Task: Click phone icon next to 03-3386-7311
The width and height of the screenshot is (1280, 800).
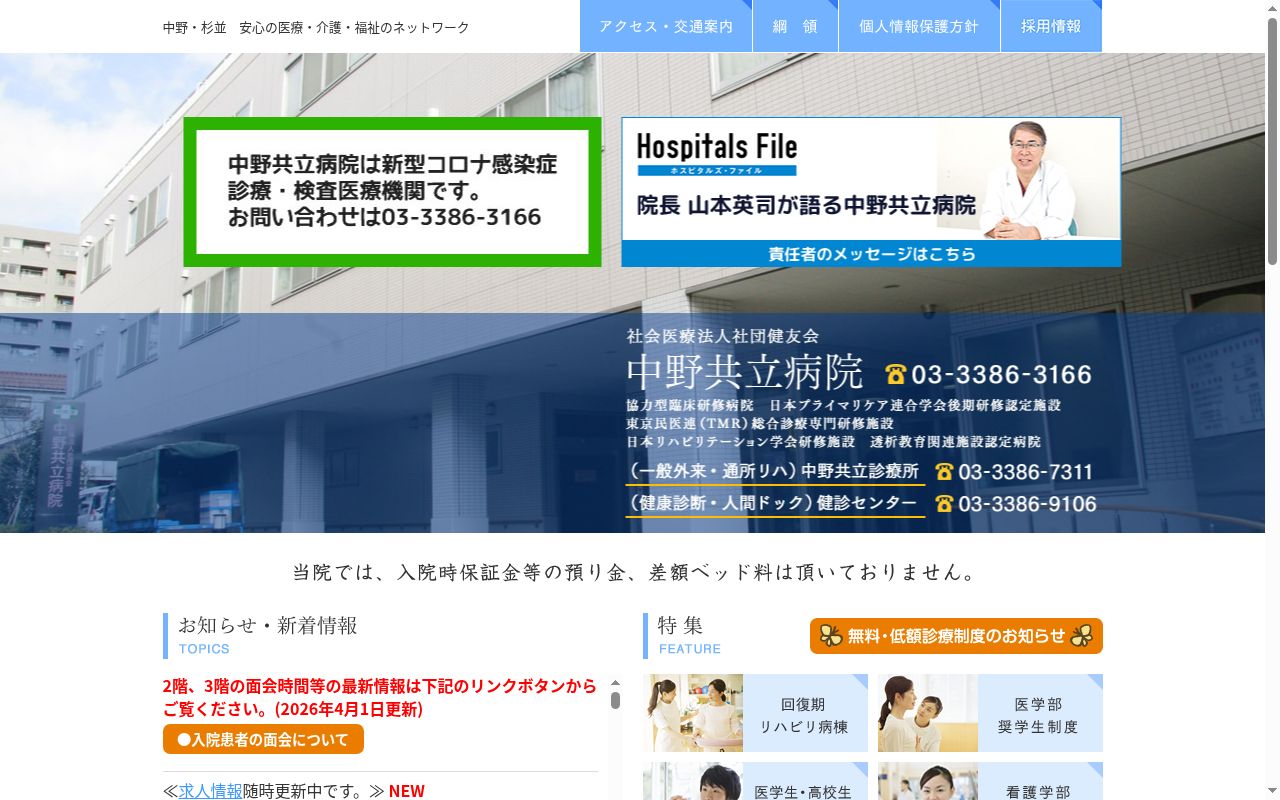Action: [x=944, y=472]
